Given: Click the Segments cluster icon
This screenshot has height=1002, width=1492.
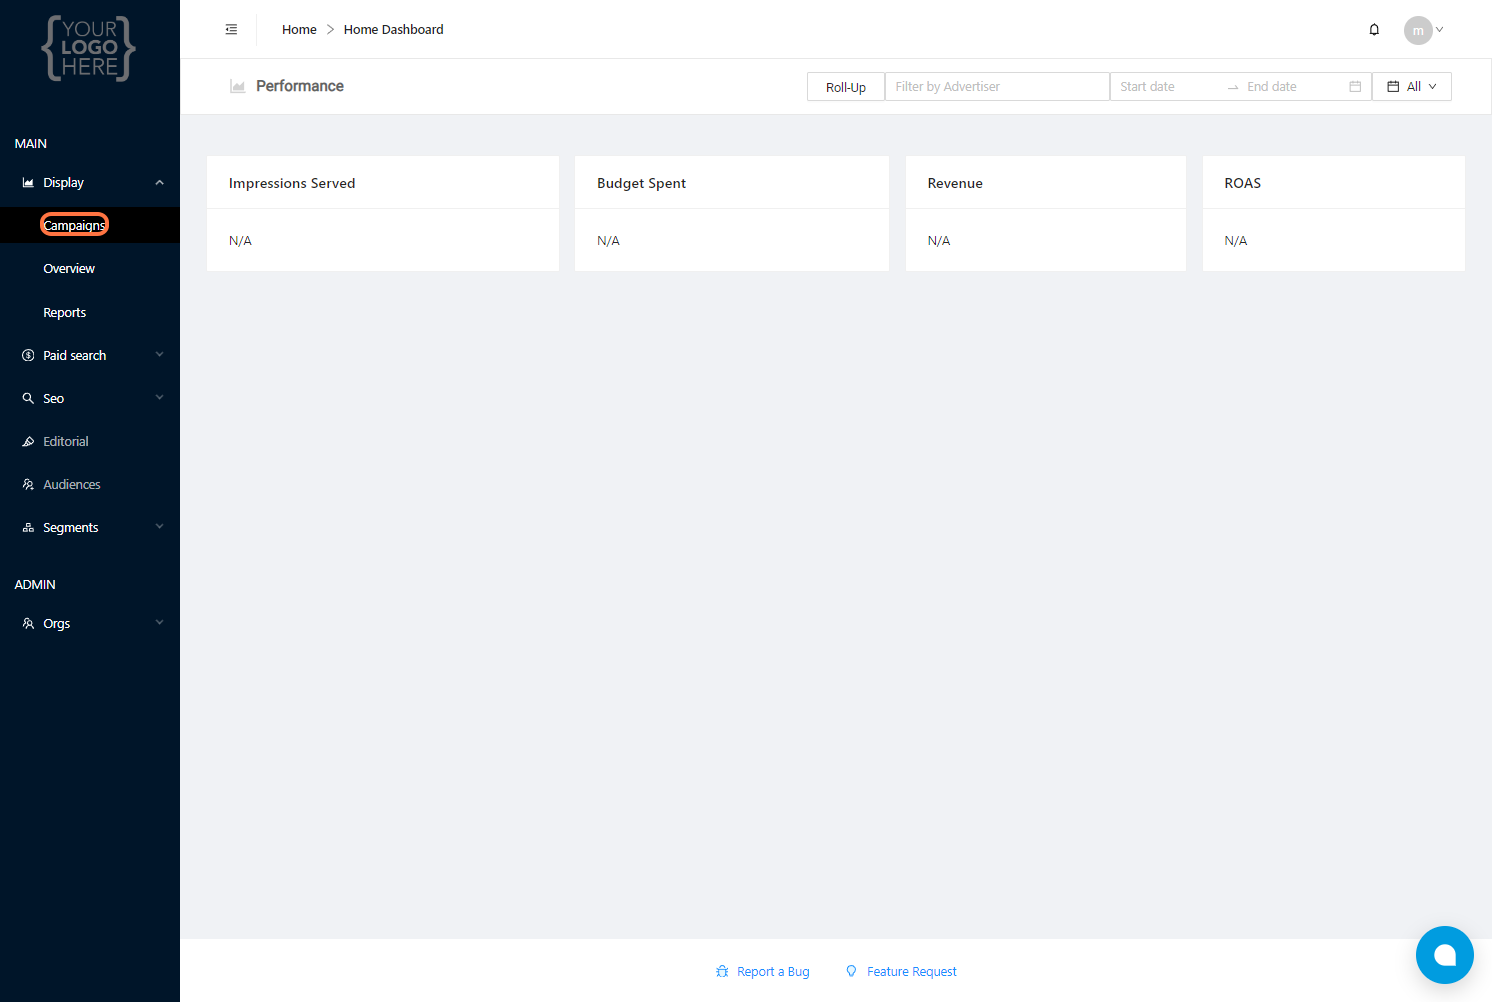Looking at the screenshot, I should (28, 528).
